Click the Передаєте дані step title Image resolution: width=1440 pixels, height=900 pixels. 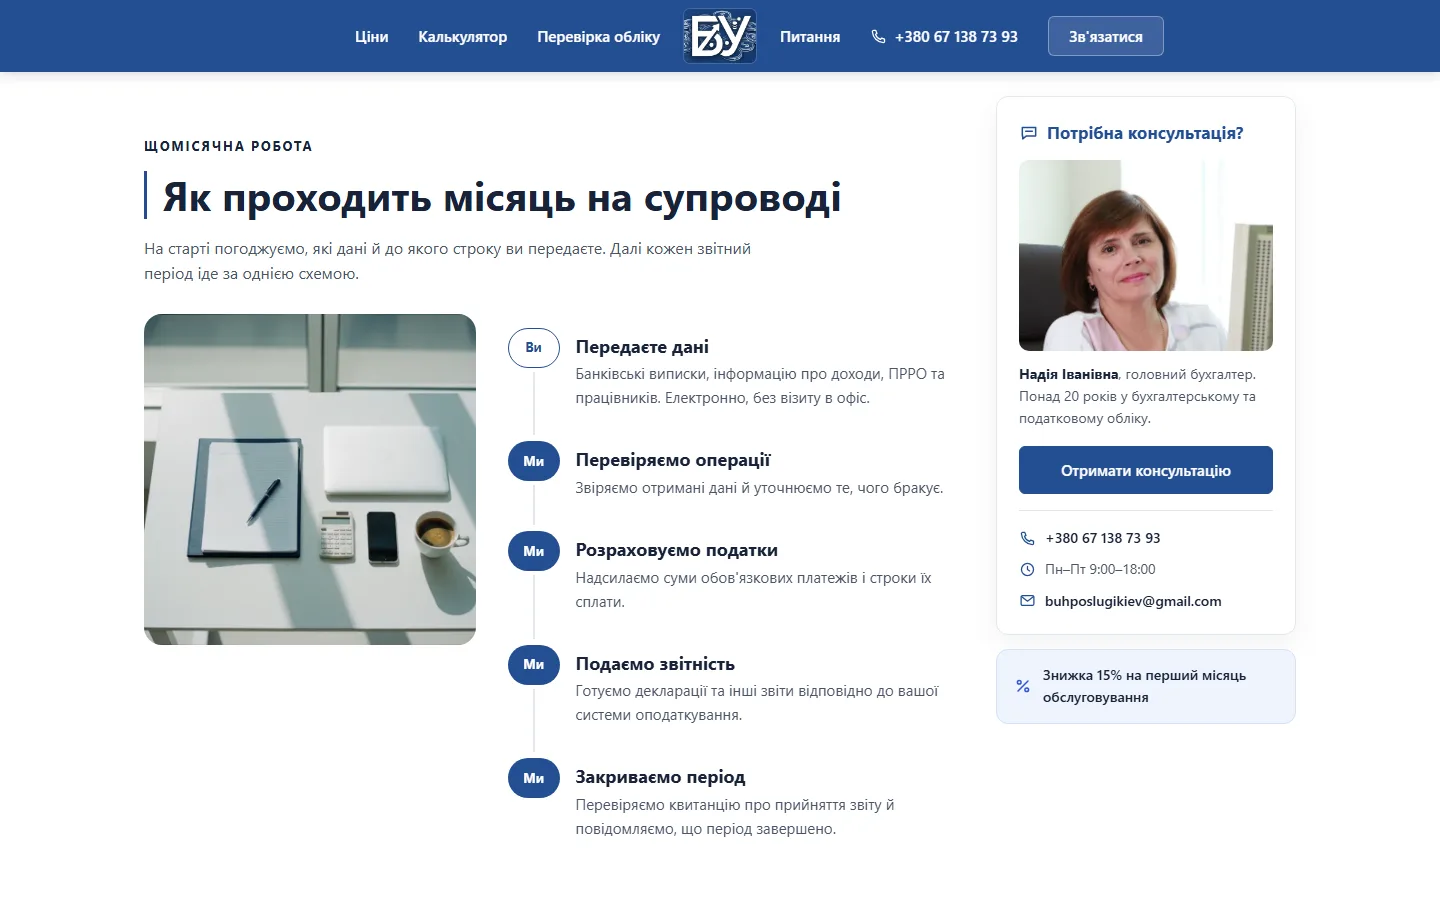click(642, 347)
